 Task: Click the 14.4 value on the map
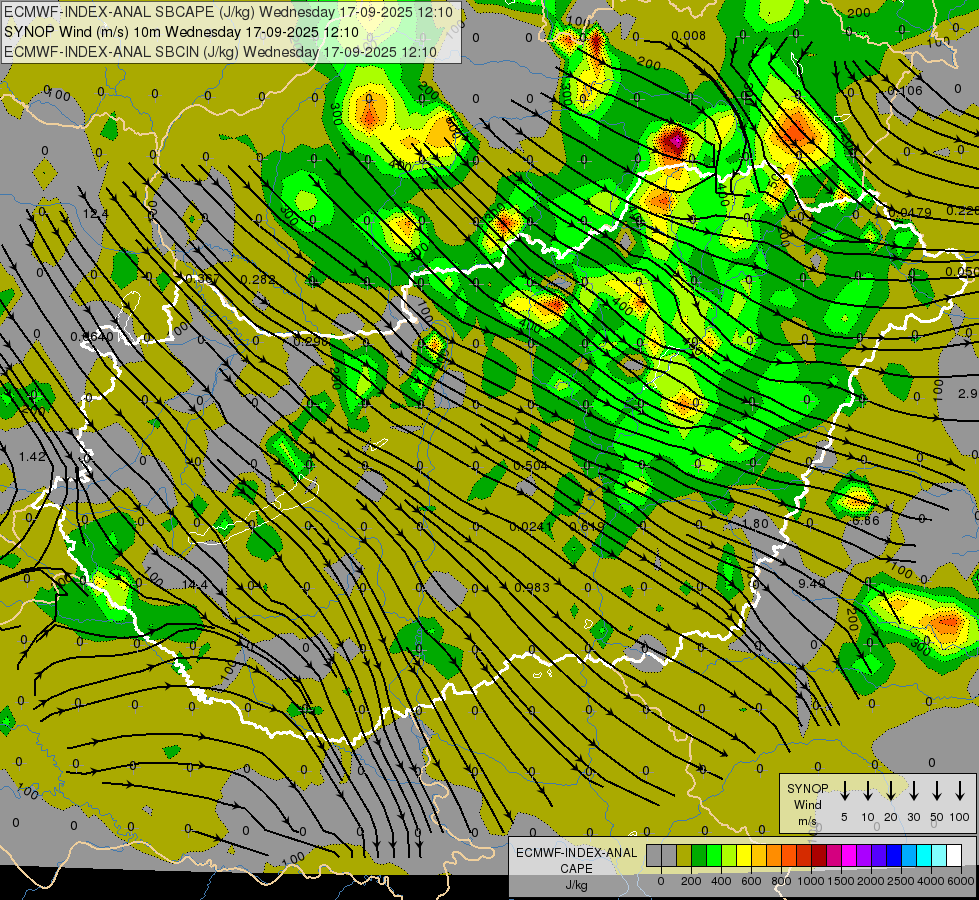point(194,585)
